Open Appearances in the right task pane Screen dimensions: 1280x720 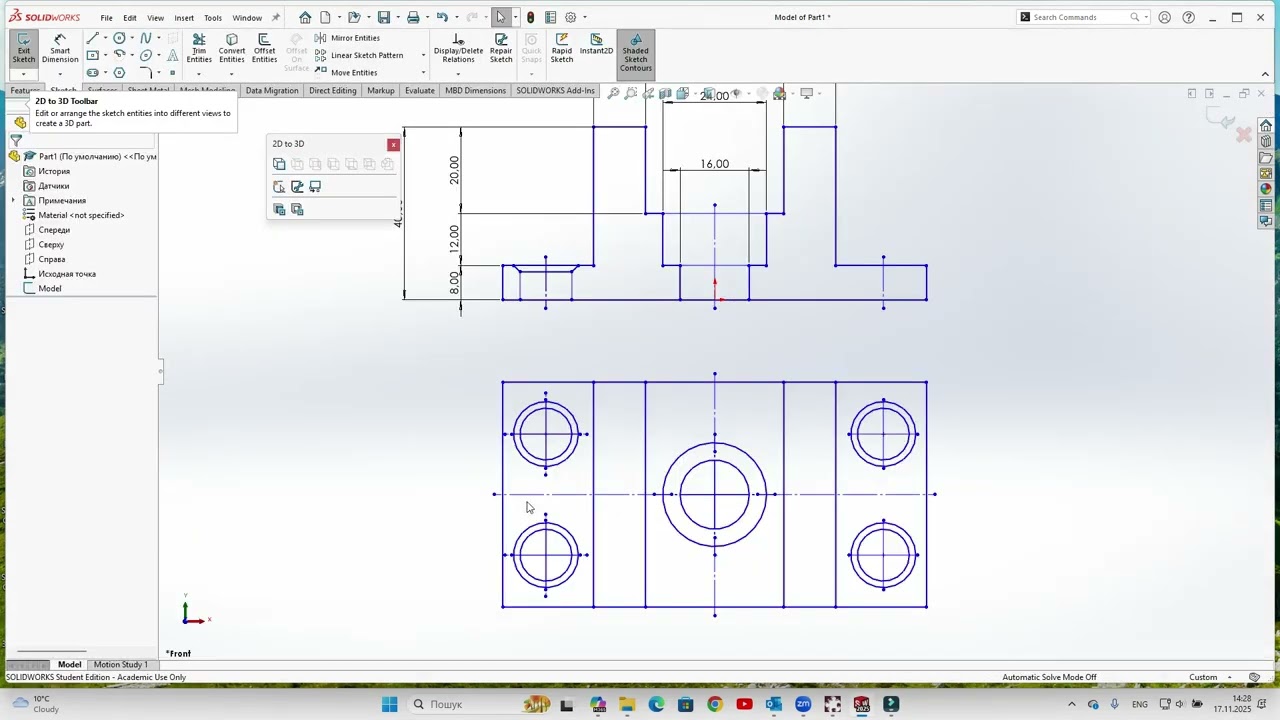click(x=1266, y=189)
